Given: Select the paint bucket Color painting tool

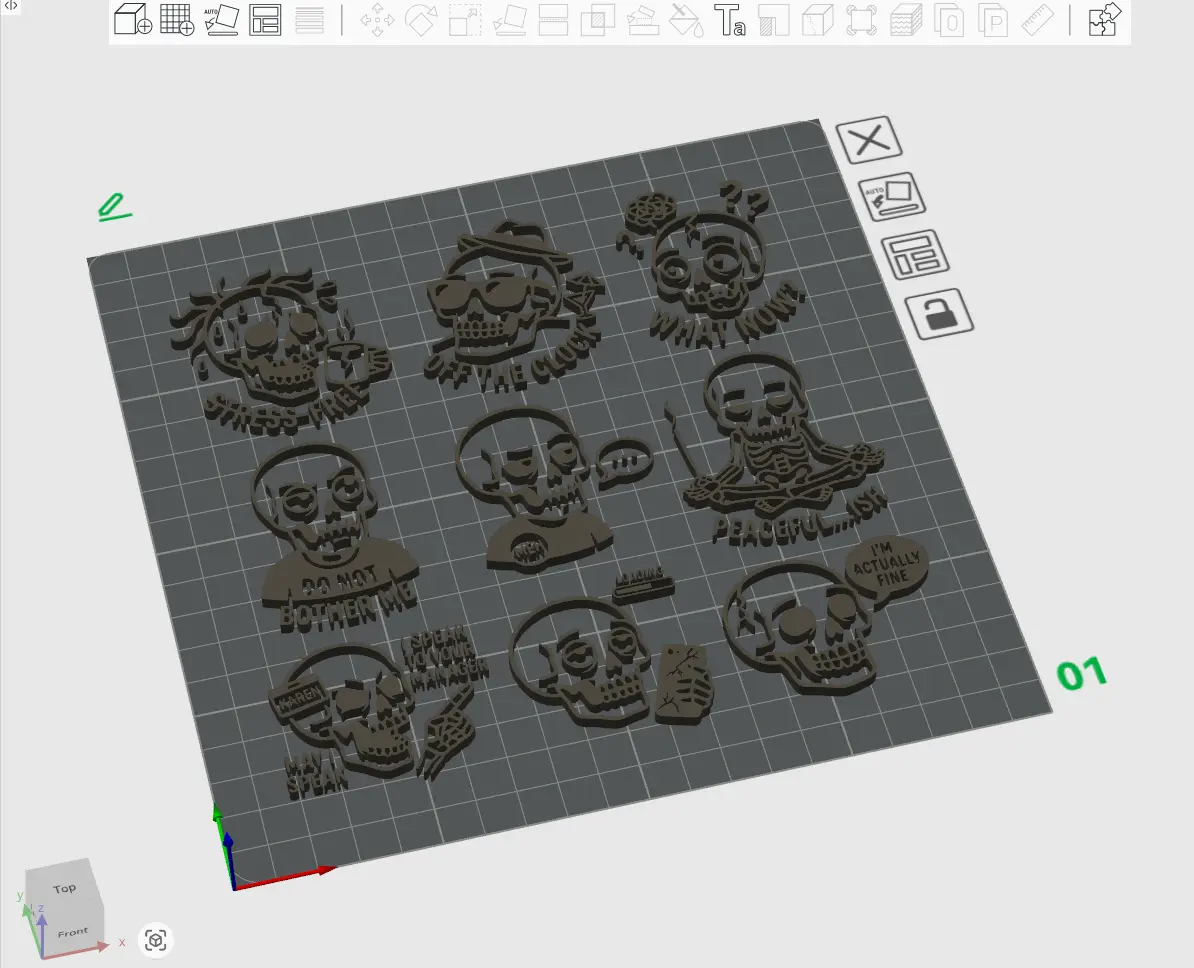Looking at the screenshot, I should 686,20.
